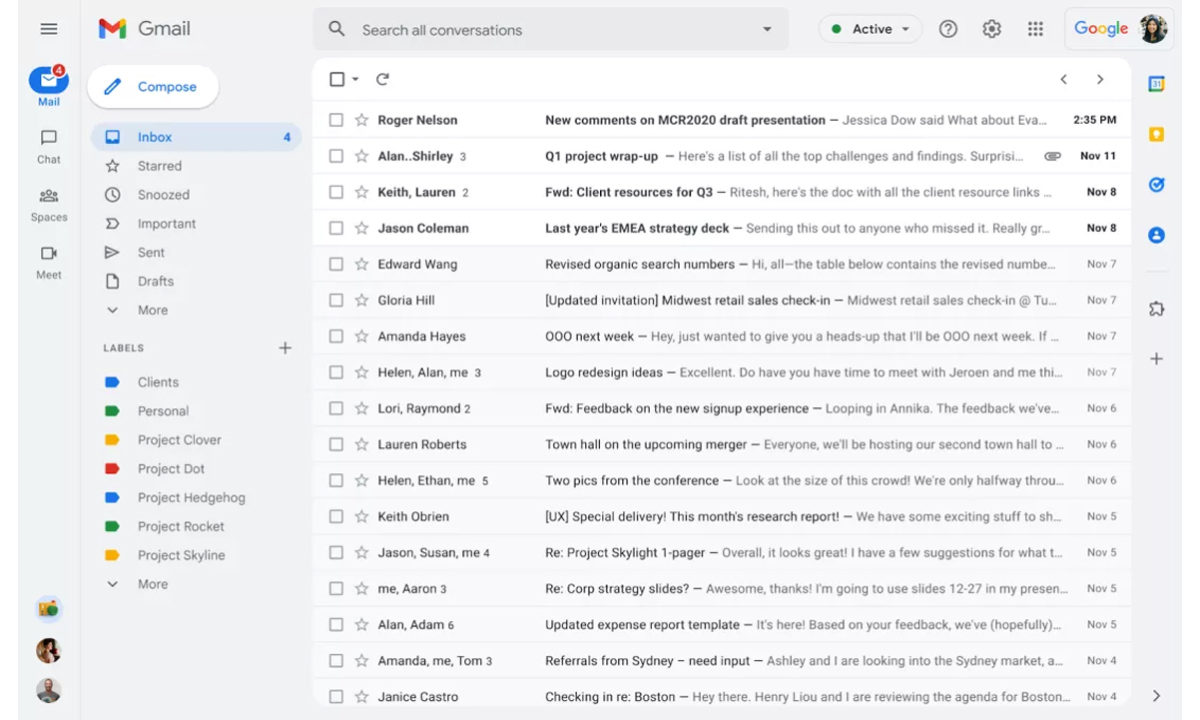Click the yellow Project Skyline label swatch
This screenshot has width=1200, height=720.
[113, 555]
